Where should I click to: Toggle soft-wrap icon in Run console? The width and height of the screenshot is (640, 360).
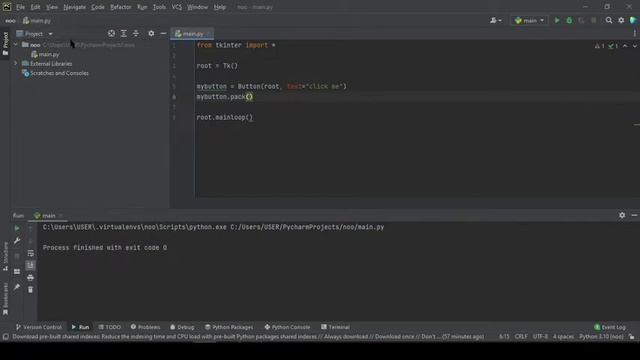[x=31, y=253]
